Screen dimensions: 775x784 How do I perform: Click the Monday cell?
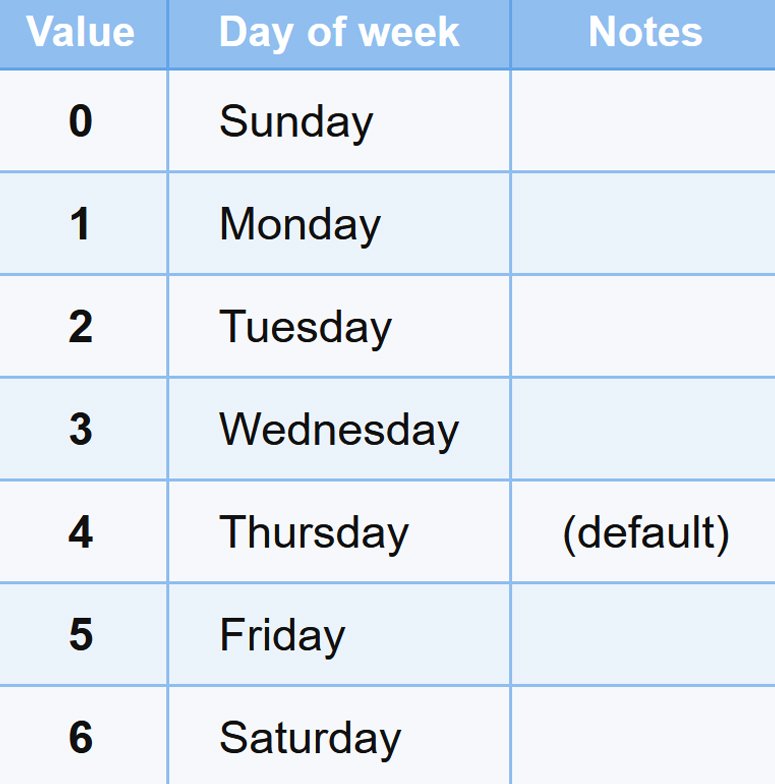[300, 224]
